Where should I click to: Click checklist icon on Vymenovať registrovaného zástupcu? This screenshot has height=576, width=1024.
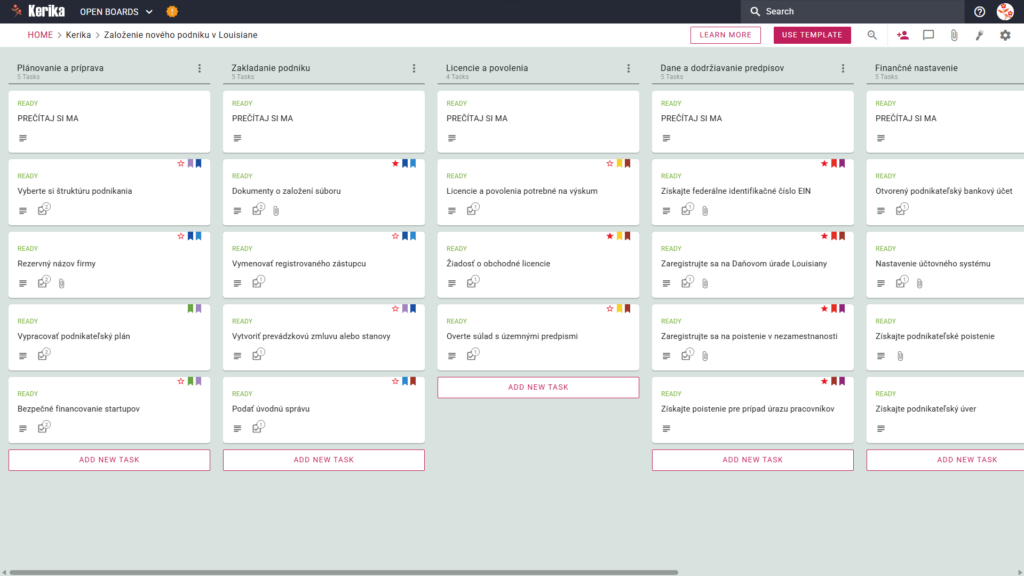(x=258, y=282)
